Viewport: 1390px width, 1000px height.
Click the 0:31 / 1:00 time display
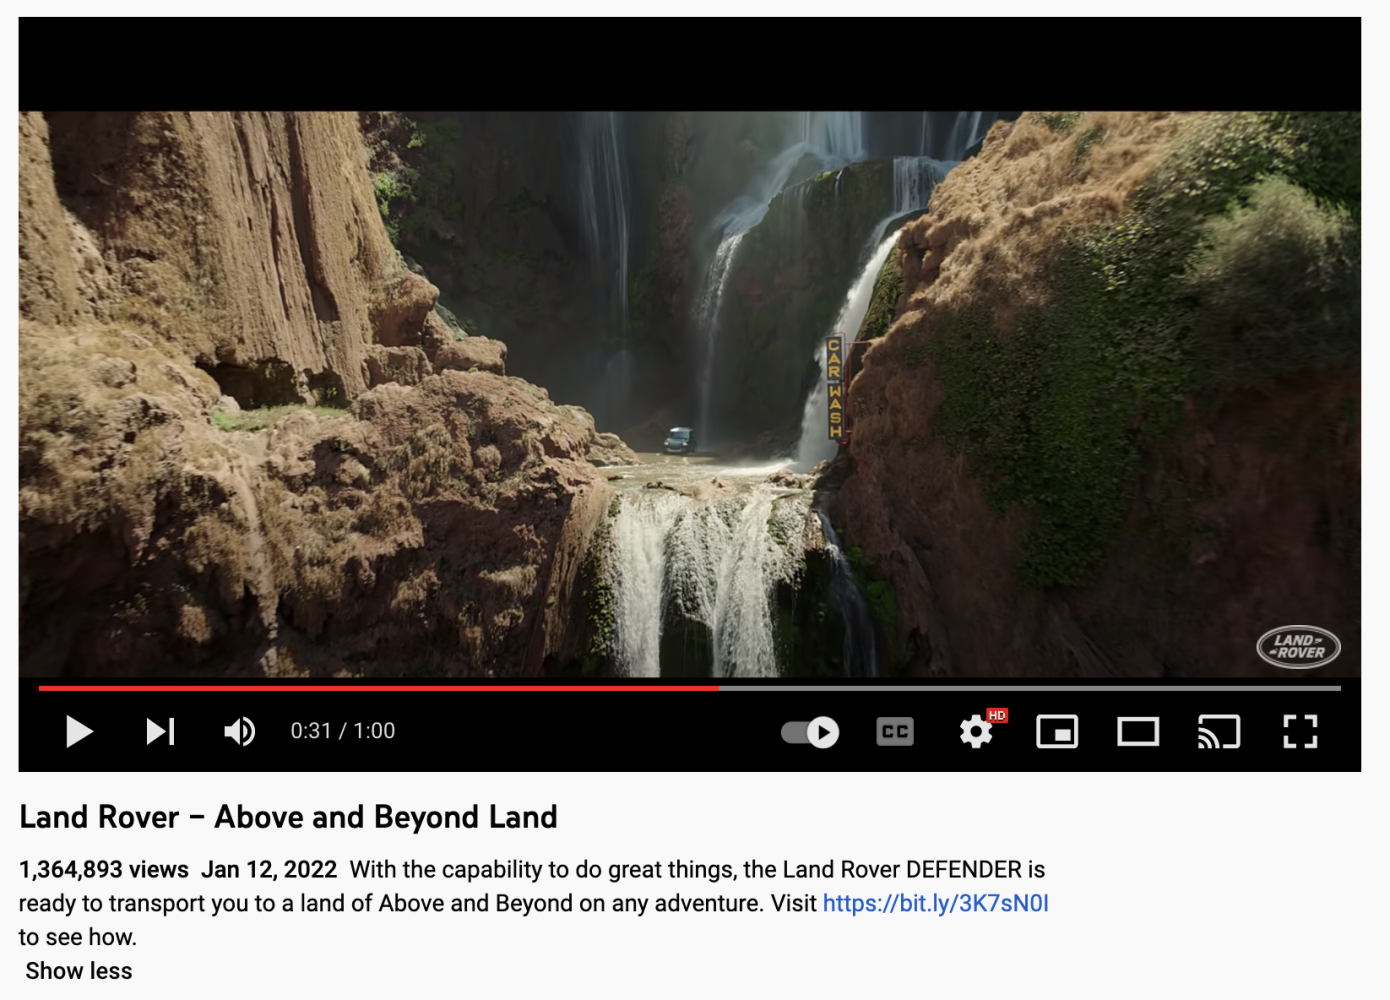coord(343,731)
